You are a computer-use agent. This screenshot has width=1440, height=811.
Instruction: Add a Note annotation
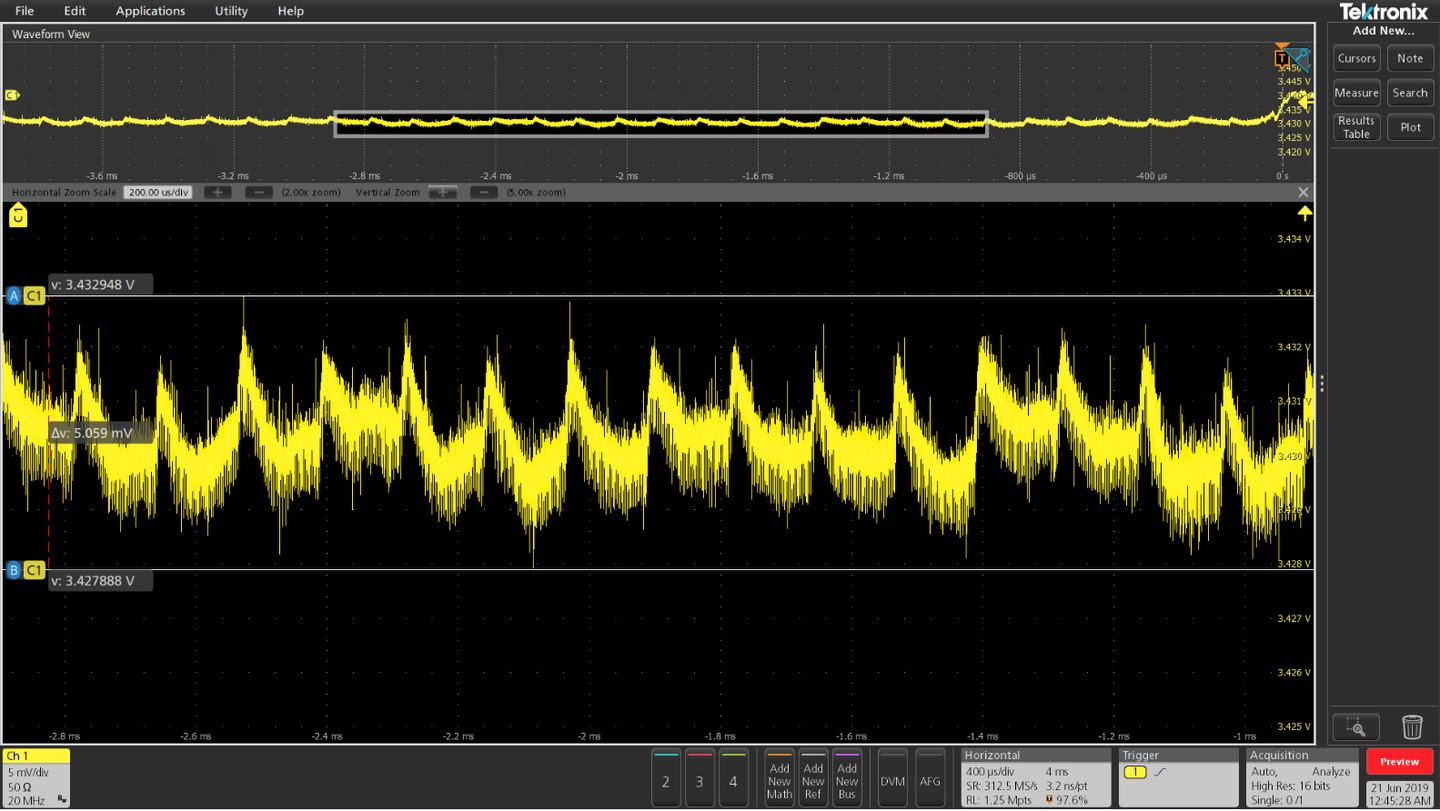click(x=1410, y=59)
